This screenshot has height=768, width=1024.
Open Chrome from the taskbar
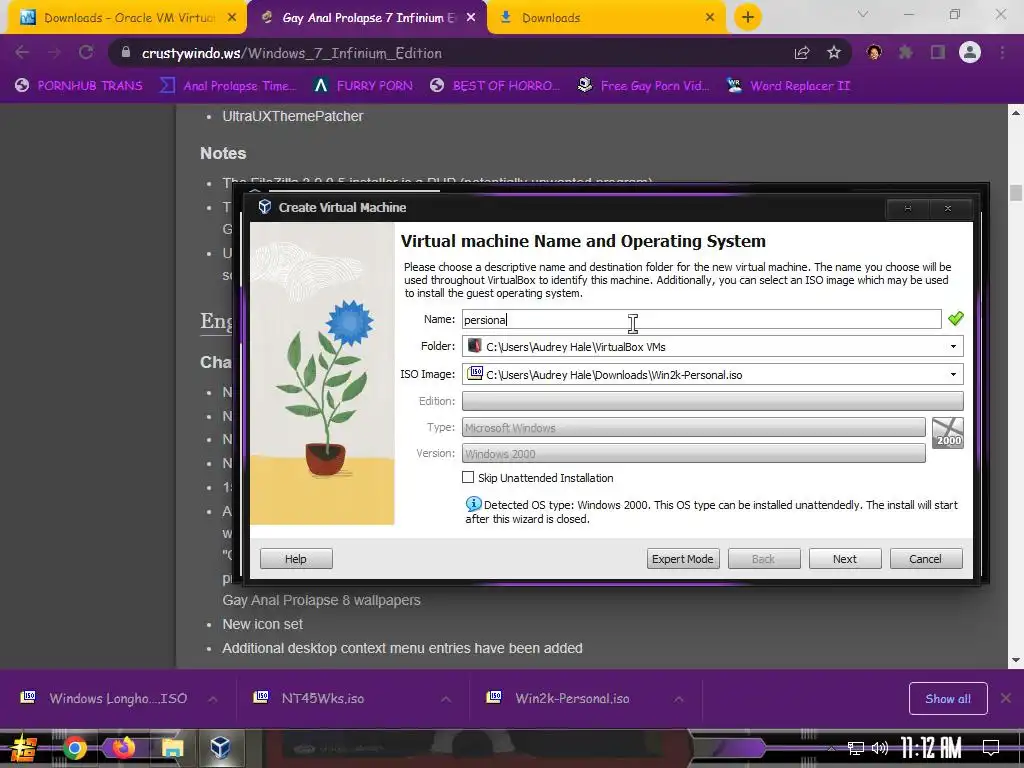pos(74,748)
